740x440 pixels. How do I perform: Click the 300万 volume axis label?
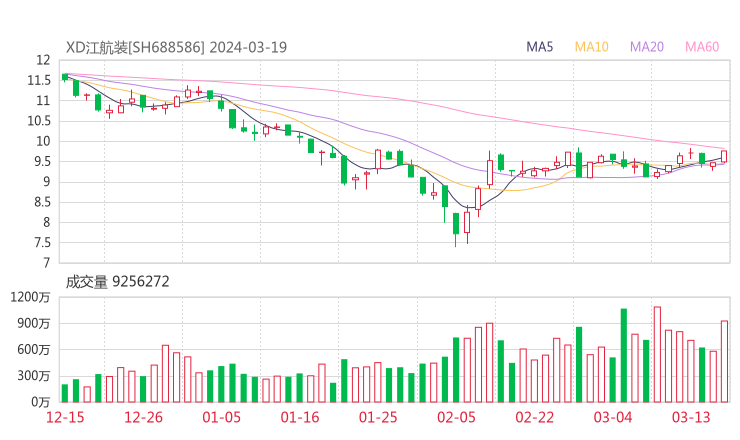tap(34, 376)
